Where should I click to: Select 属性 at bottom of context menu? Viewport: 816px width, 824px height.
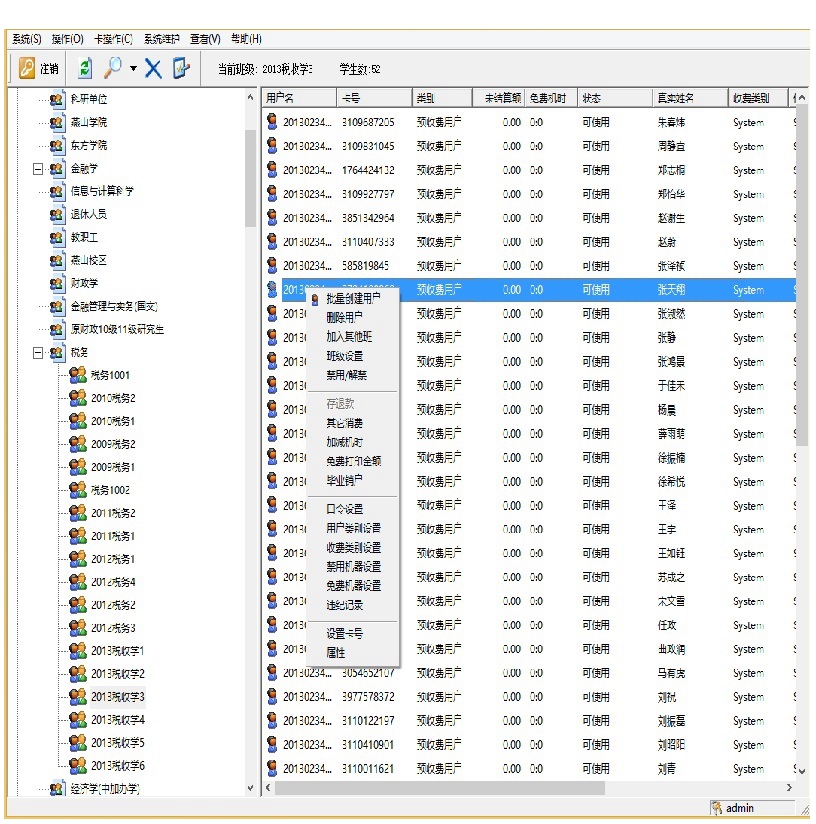click(336, 652)
